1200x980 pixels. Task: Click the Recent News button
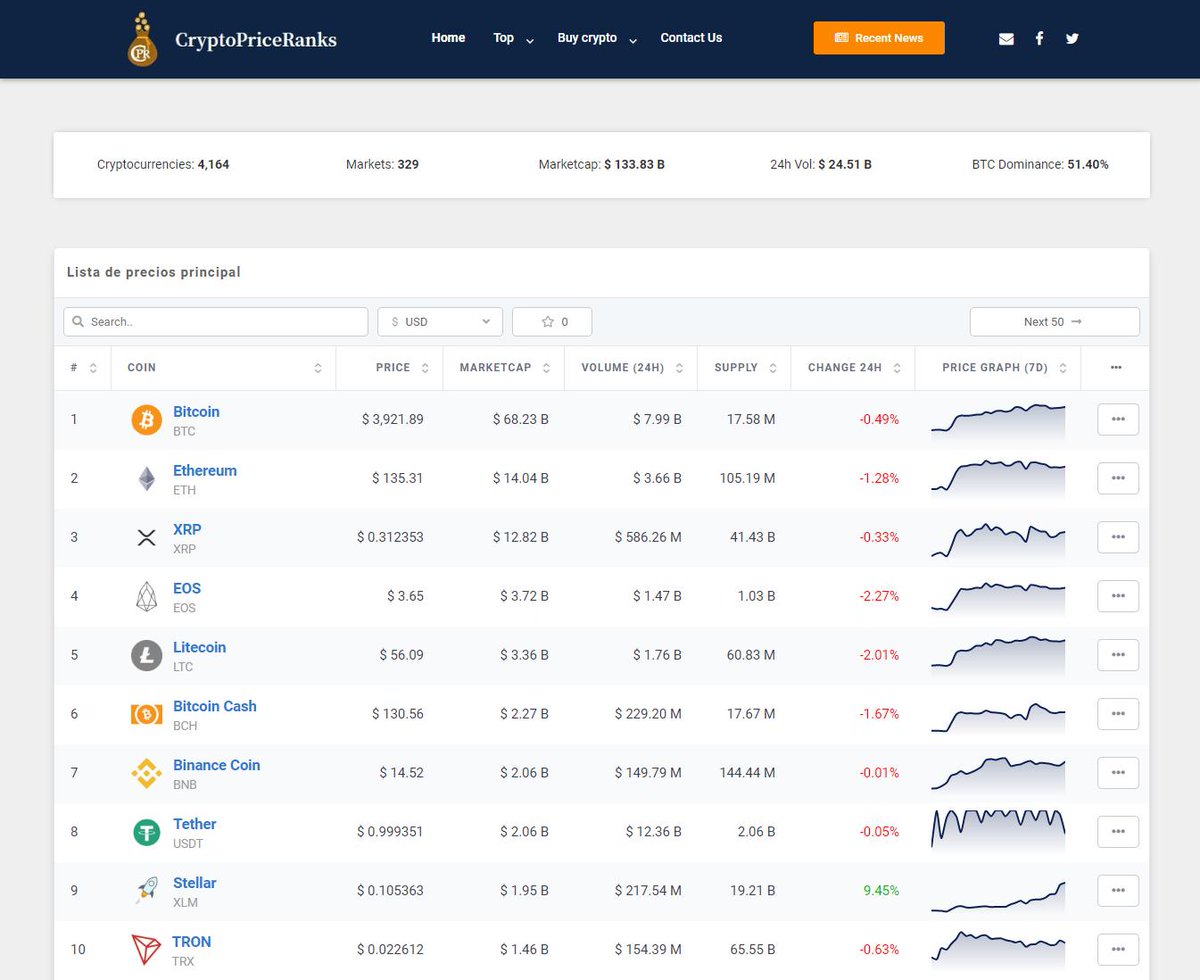tap(879, 38)
